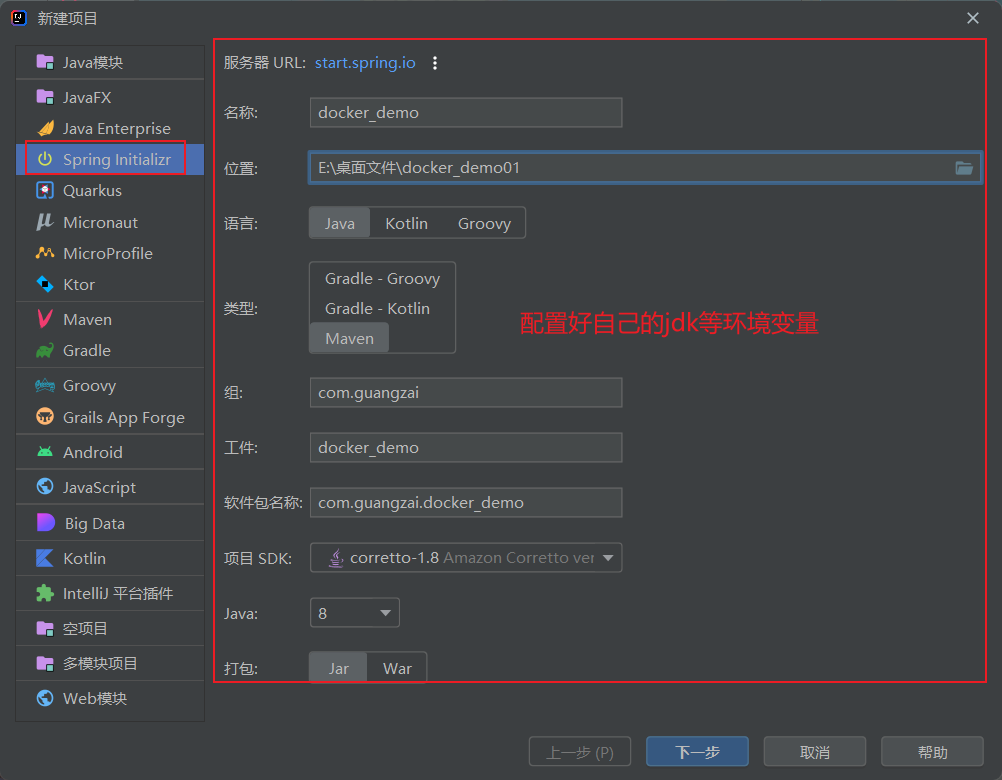Click the Maven V icon in sidebar
The height and width of the screenshot is (780, 1002).
click(x=45, y=319)
